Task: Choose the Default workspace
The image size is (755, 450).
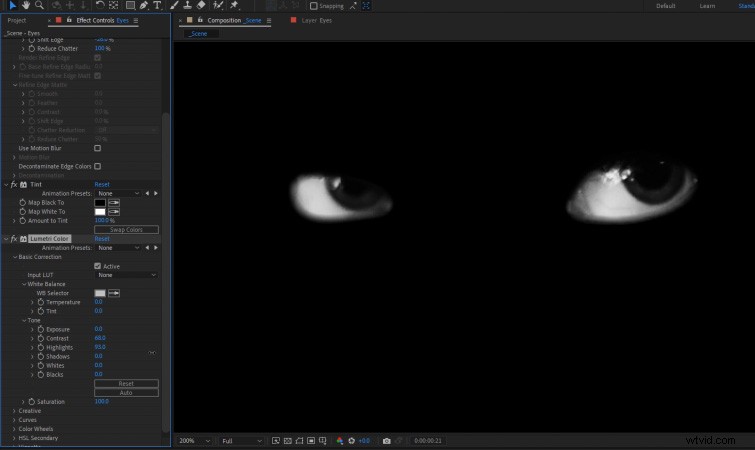Action: (665, 6)
